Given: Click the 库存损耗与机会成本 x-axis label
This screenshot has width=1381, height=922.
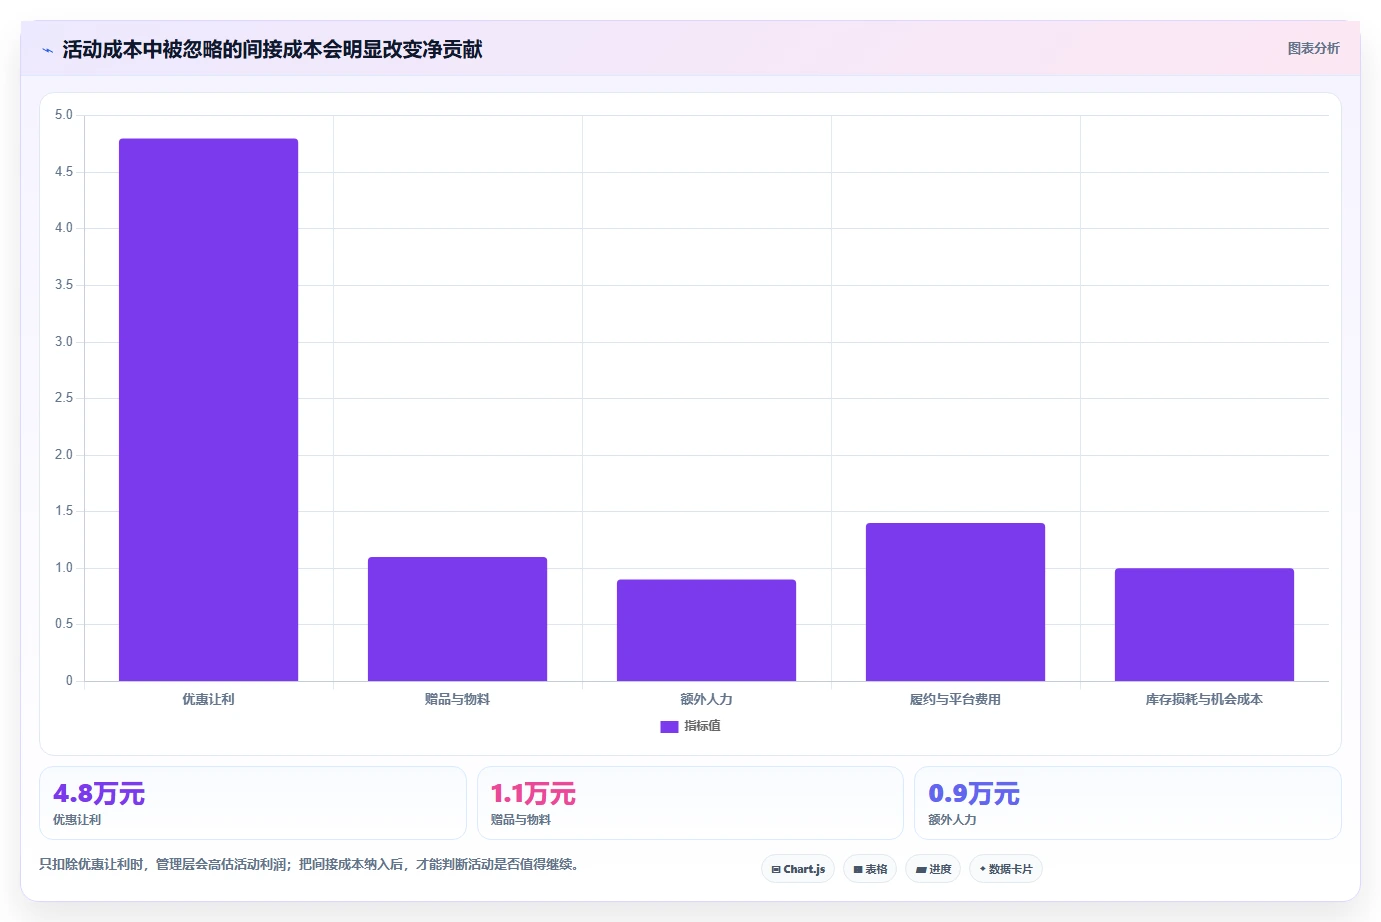Looking at the screenshot, I should point(1204,699).
